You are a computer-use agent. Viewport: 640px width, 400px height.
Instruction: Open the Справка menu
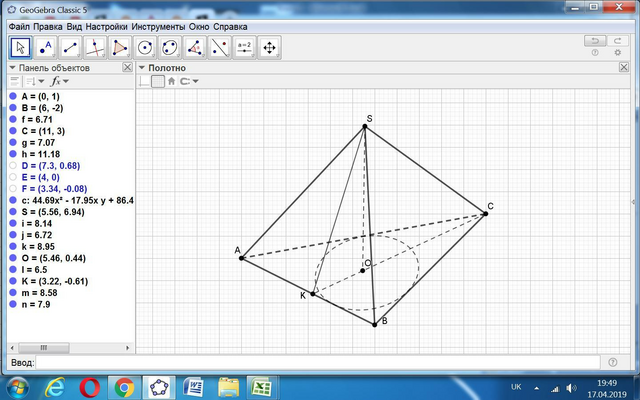click(230, 27)
